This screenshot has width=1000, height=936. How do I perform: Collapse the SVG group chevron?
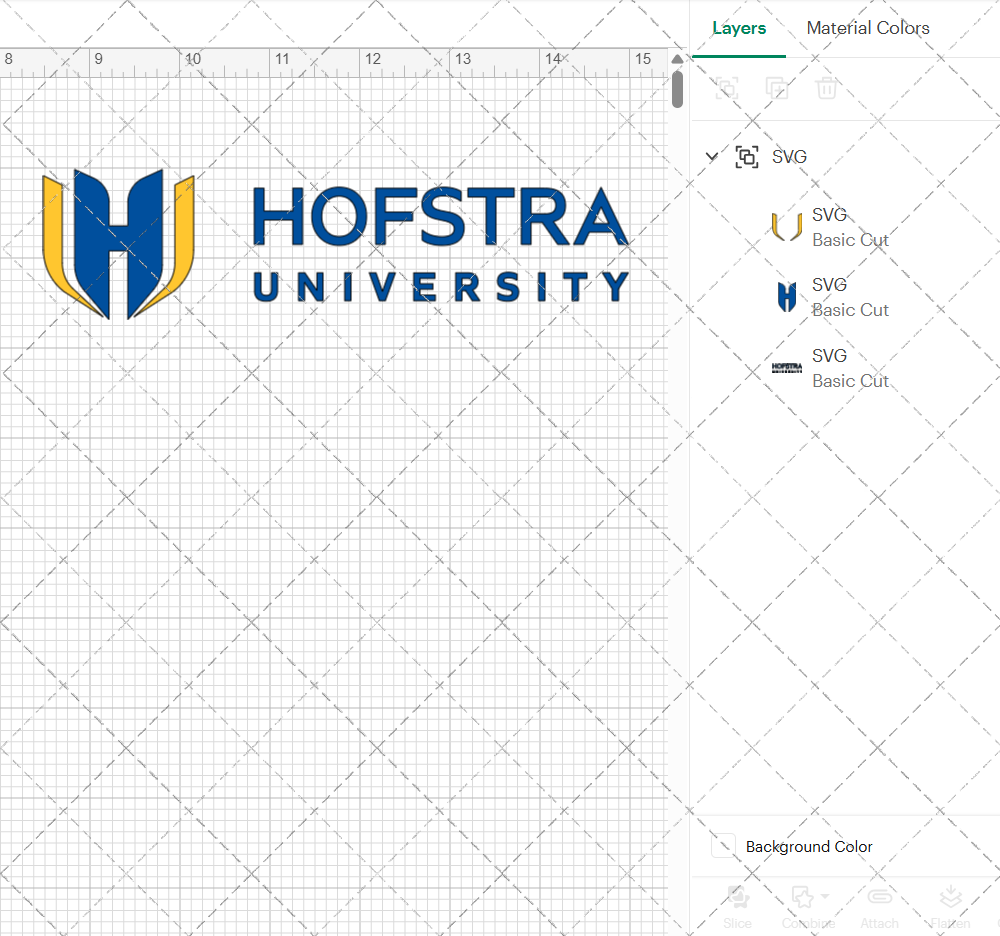712,156
